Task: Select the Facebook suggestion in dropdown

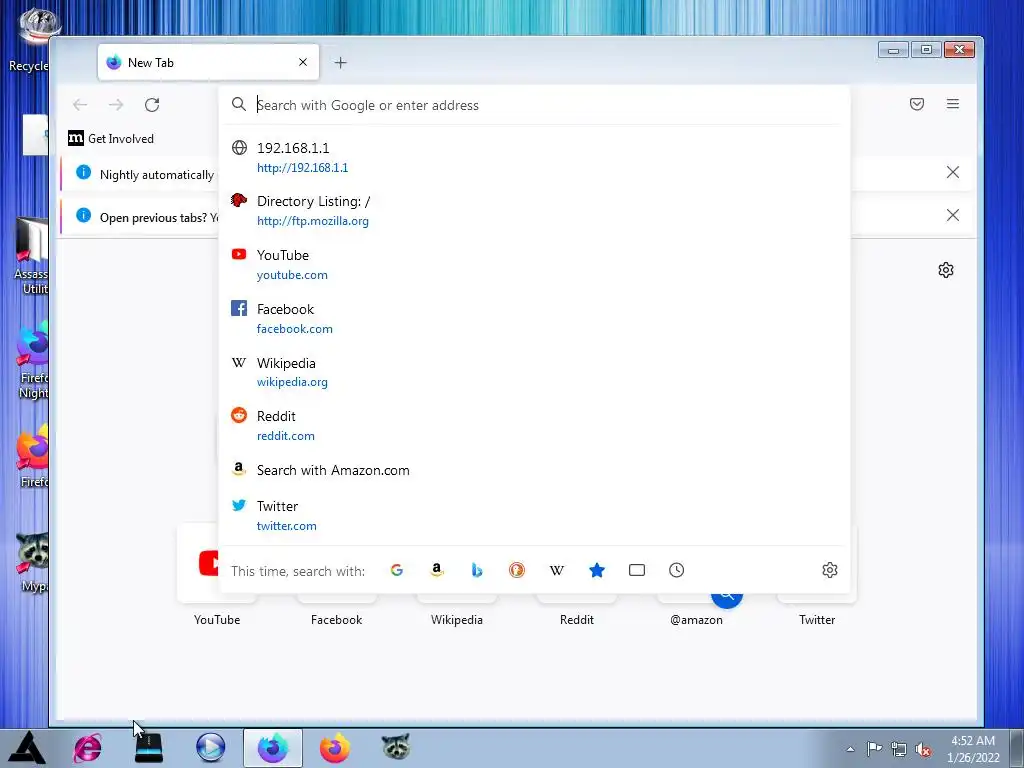Action: 534,319
